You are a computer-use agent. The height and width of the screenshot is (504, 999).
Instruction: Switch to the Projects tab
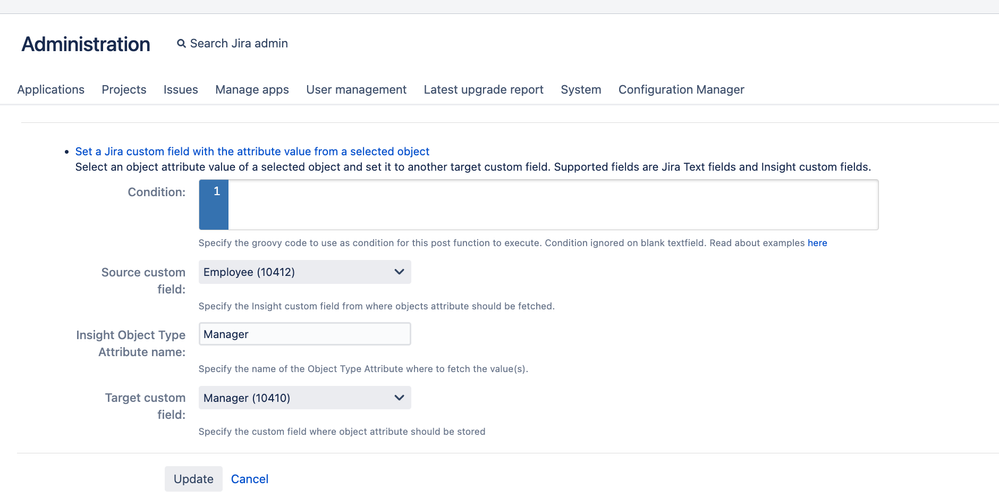point(124,90)
